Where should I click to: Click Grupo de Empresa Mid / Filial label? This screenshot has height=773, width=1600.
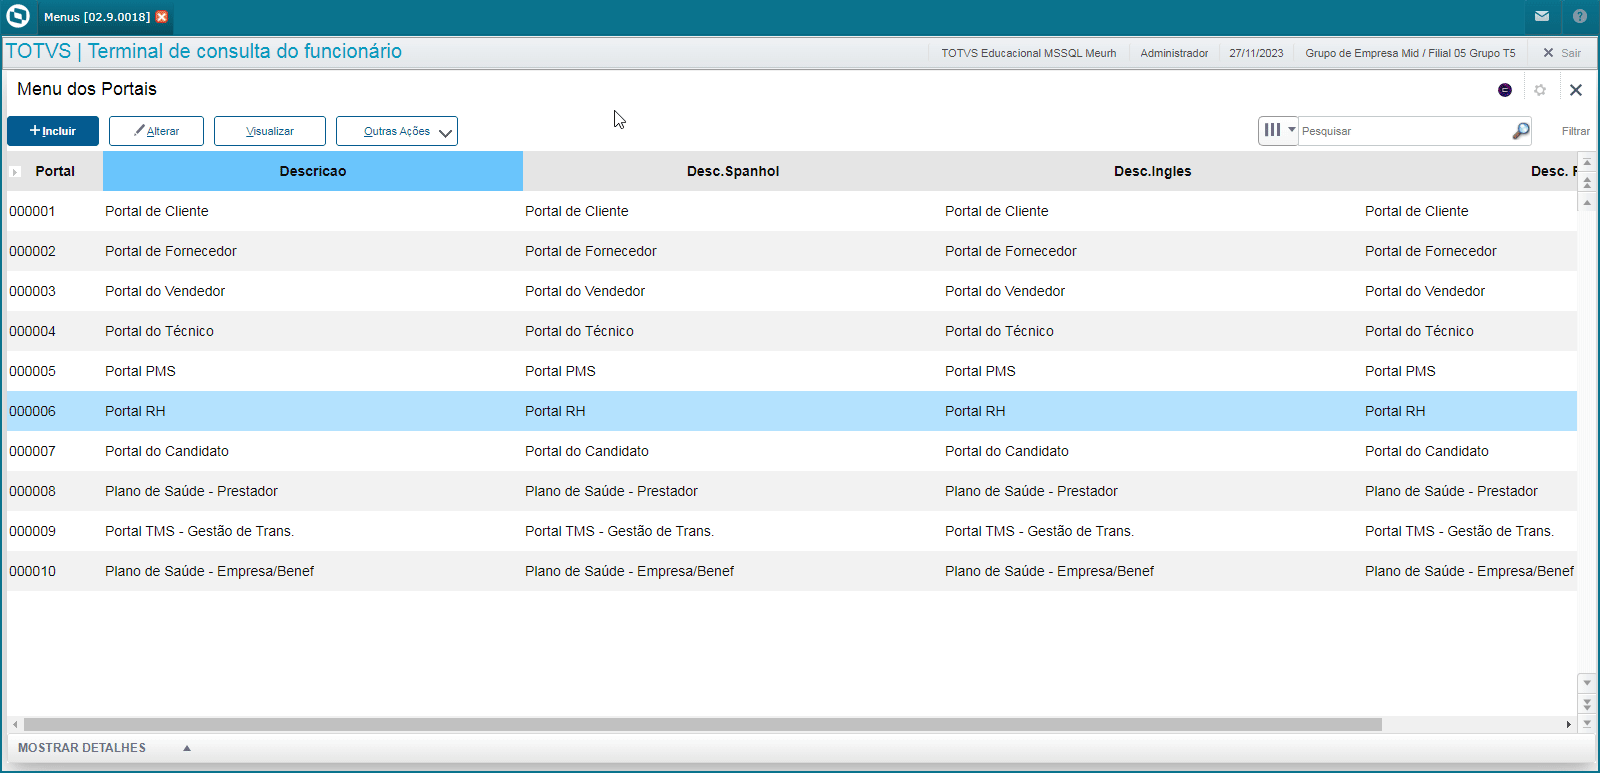tap(1410, 53)
